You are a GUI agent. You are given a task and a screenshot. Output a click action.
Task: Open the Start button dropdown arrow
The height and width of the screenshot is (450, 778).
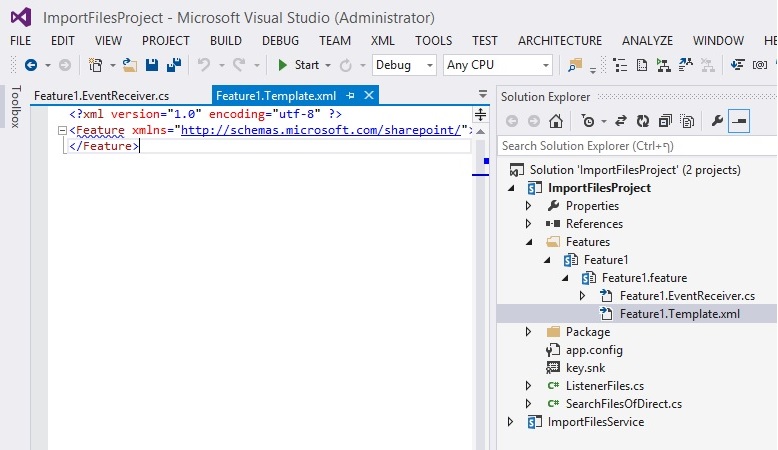pos(327,65)
